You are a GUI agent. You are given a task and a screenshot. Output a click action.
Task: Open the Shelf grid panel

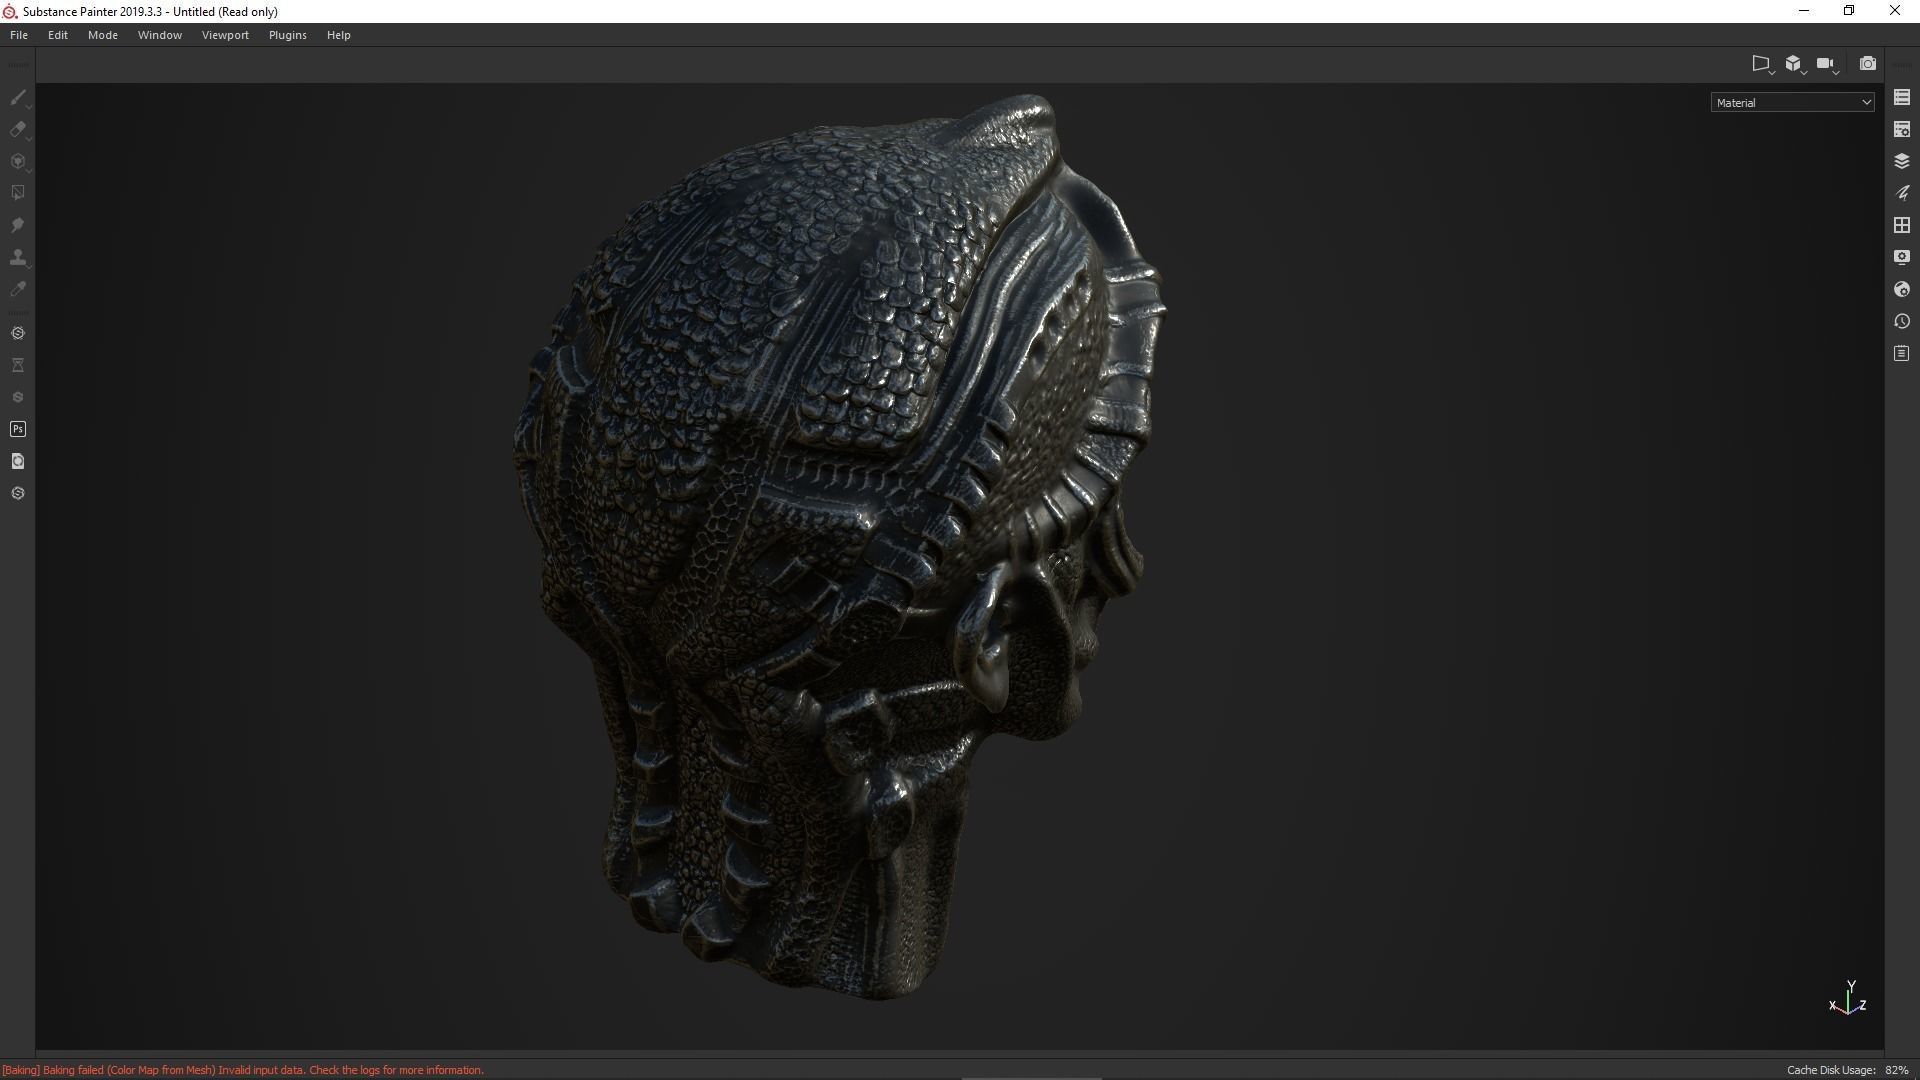1902,225
